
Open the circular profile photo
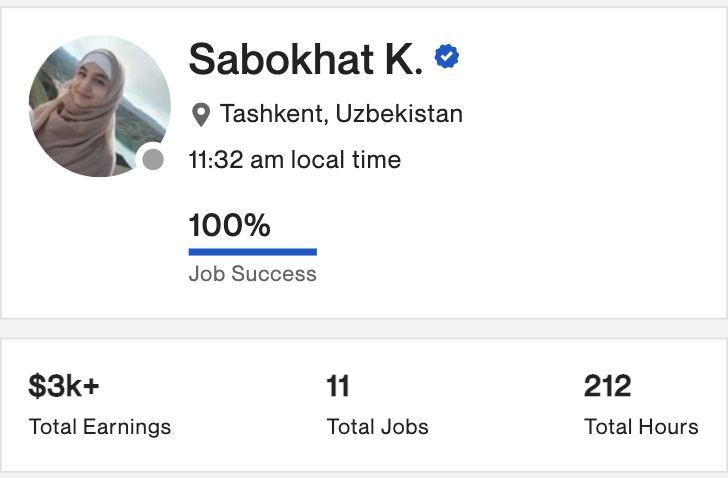point(96,104)
